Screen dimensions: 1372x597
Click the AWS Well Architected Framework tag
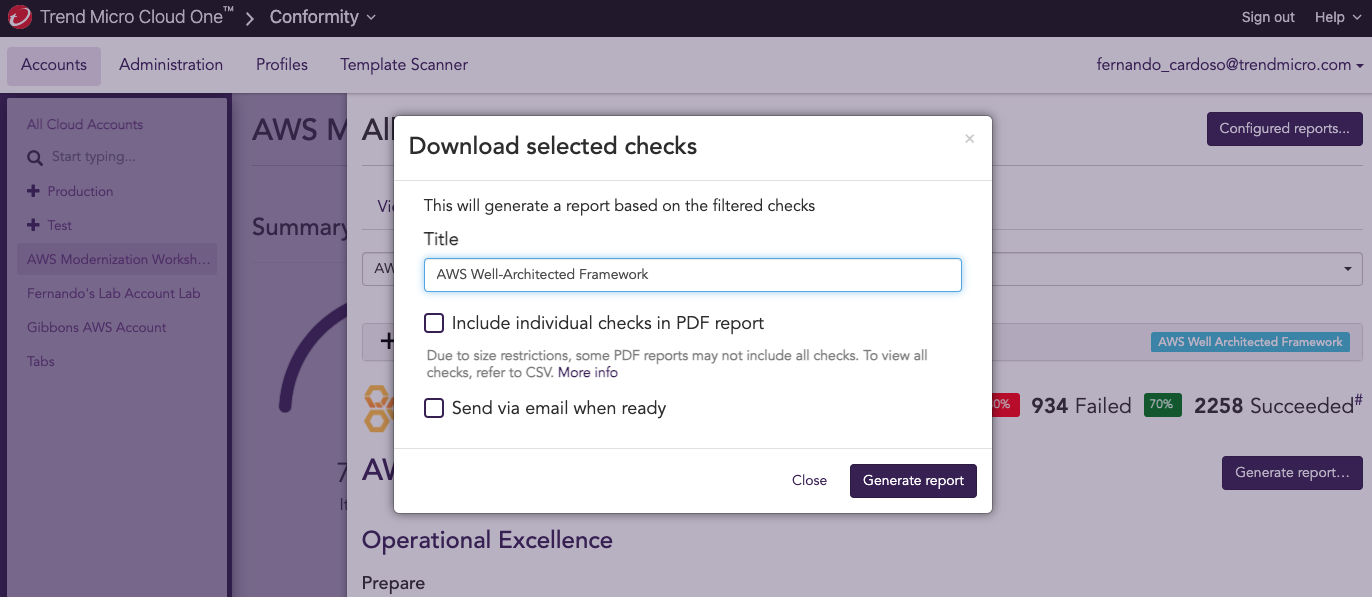click(x=1250, y=342)
